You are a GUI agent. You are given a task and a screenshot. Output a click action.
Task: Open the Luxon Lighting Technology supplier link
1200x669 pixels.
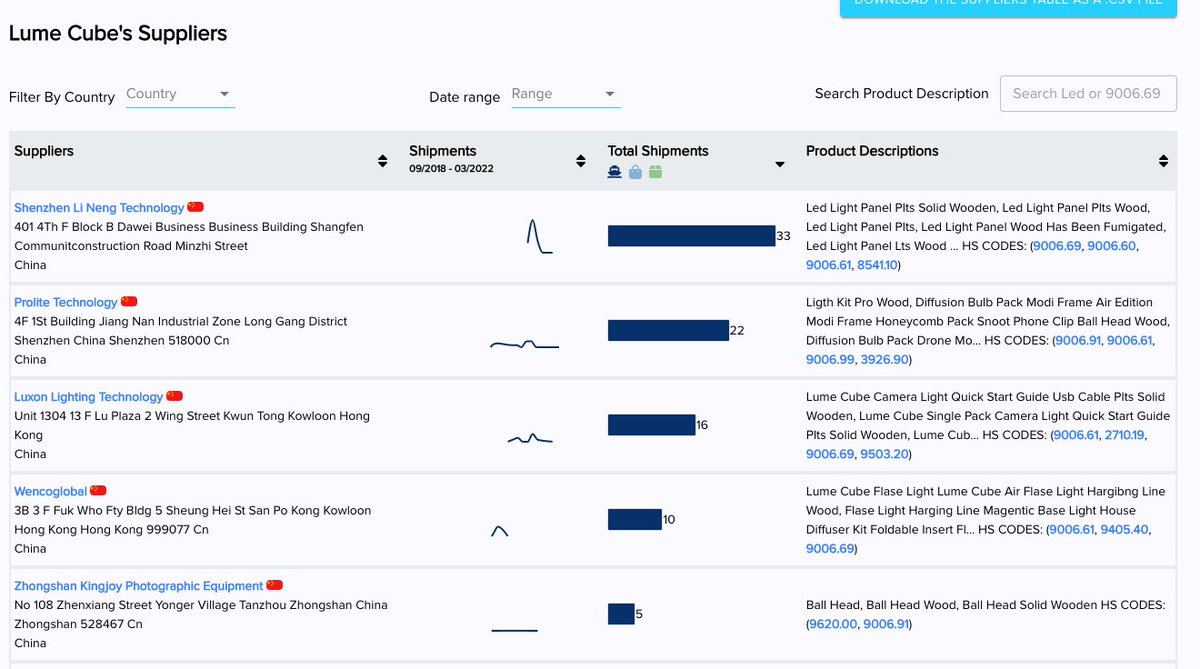[x=88, y=396]
